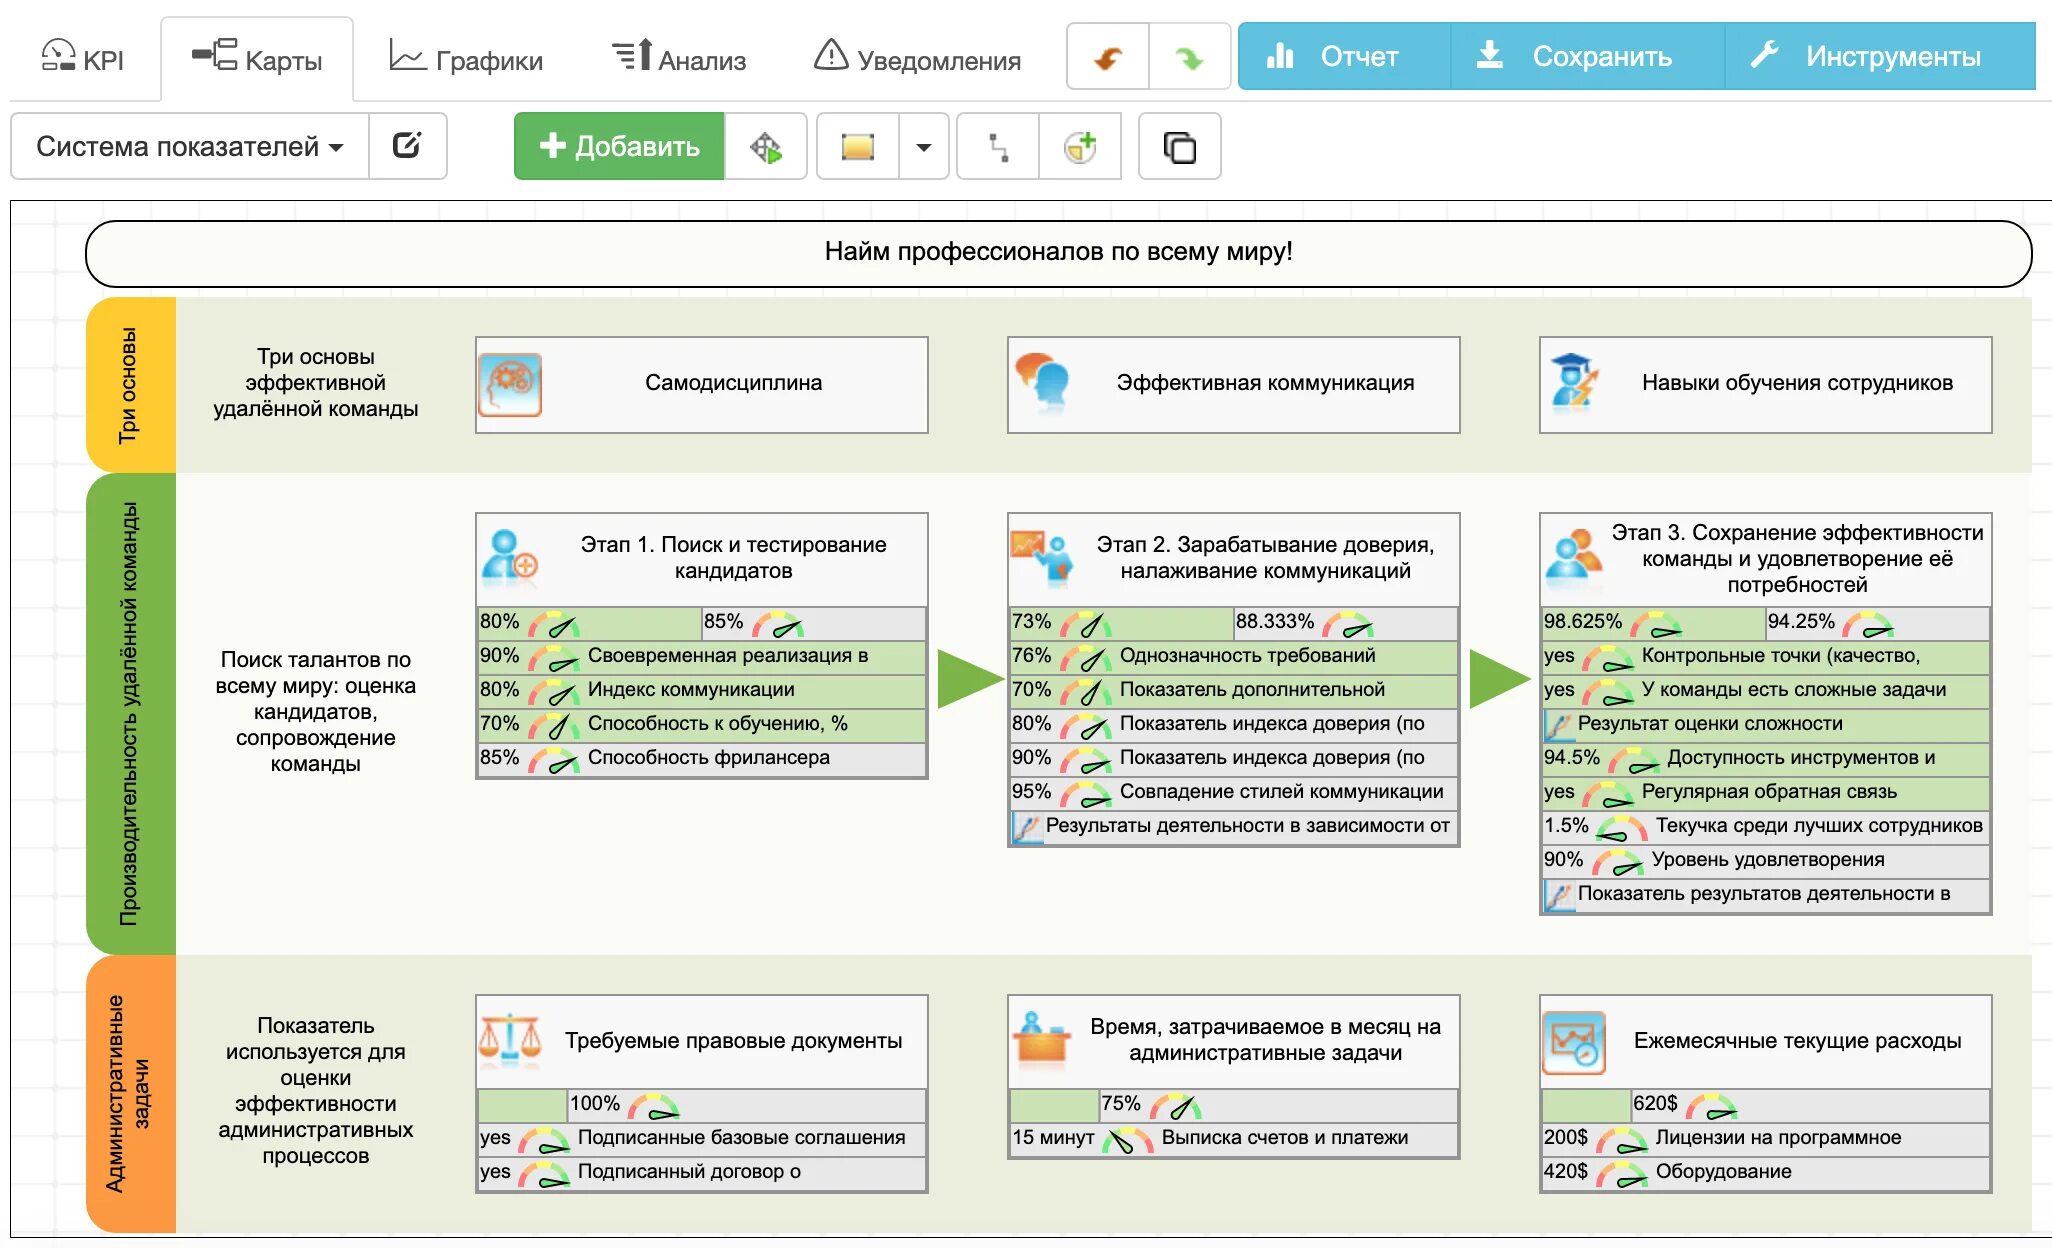The width and height of the screenshot is (2052, 1248).
Task: Go to the Анализ tab
Action: pyautogui.click(x=679, y=59)
